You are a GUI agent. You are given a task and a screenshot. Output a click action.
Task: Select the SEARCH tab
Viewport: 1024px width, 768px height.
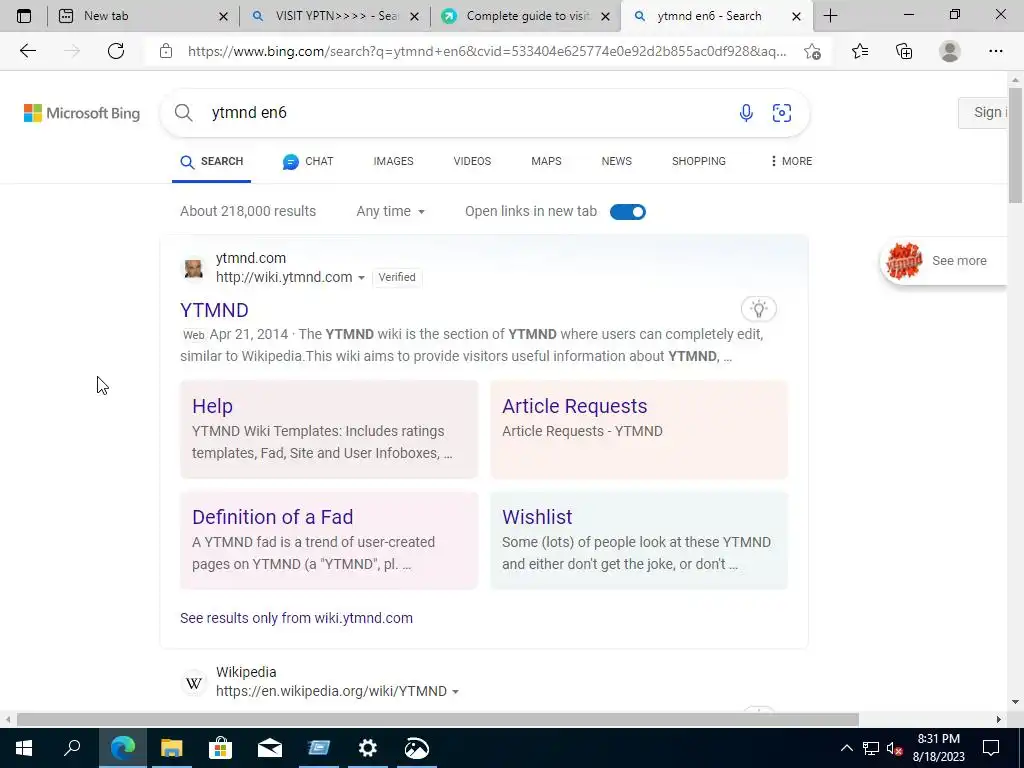[212, 161]
